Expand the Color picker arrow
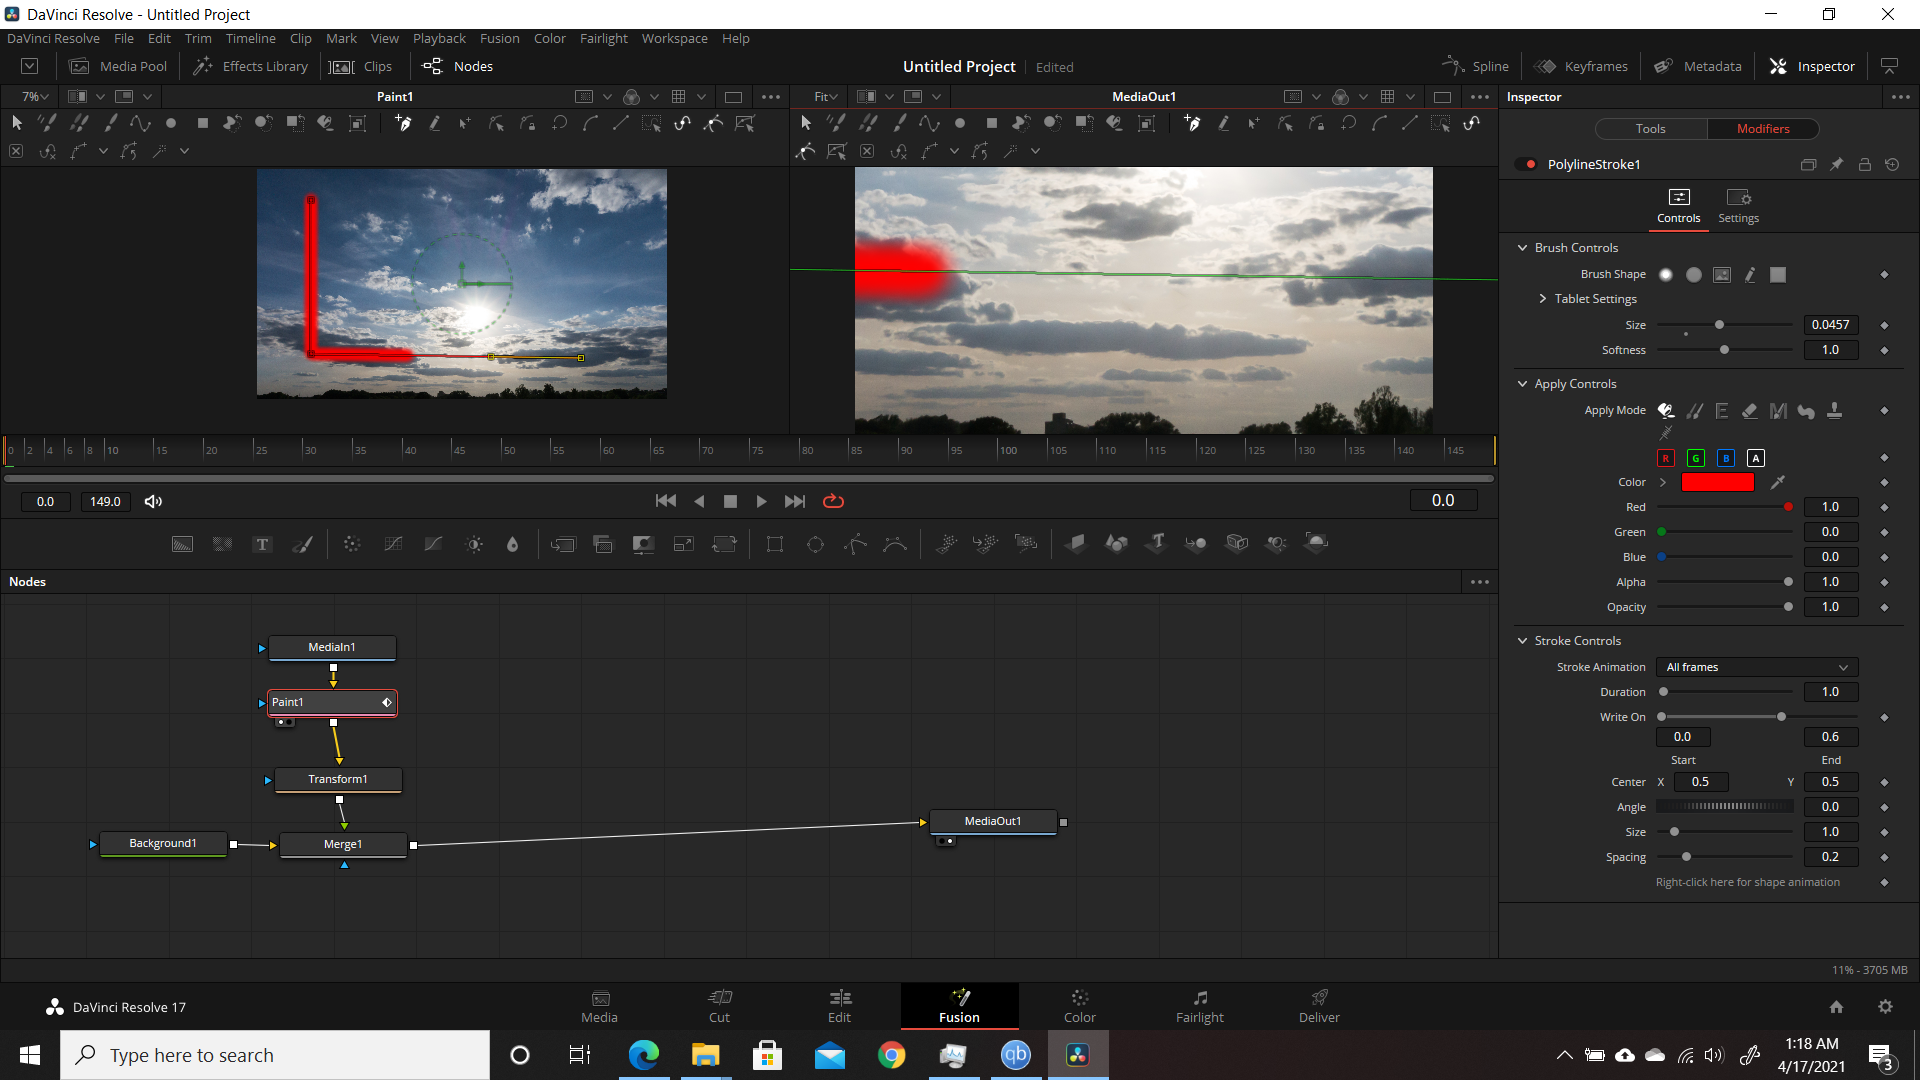 tap(1663, 482)
